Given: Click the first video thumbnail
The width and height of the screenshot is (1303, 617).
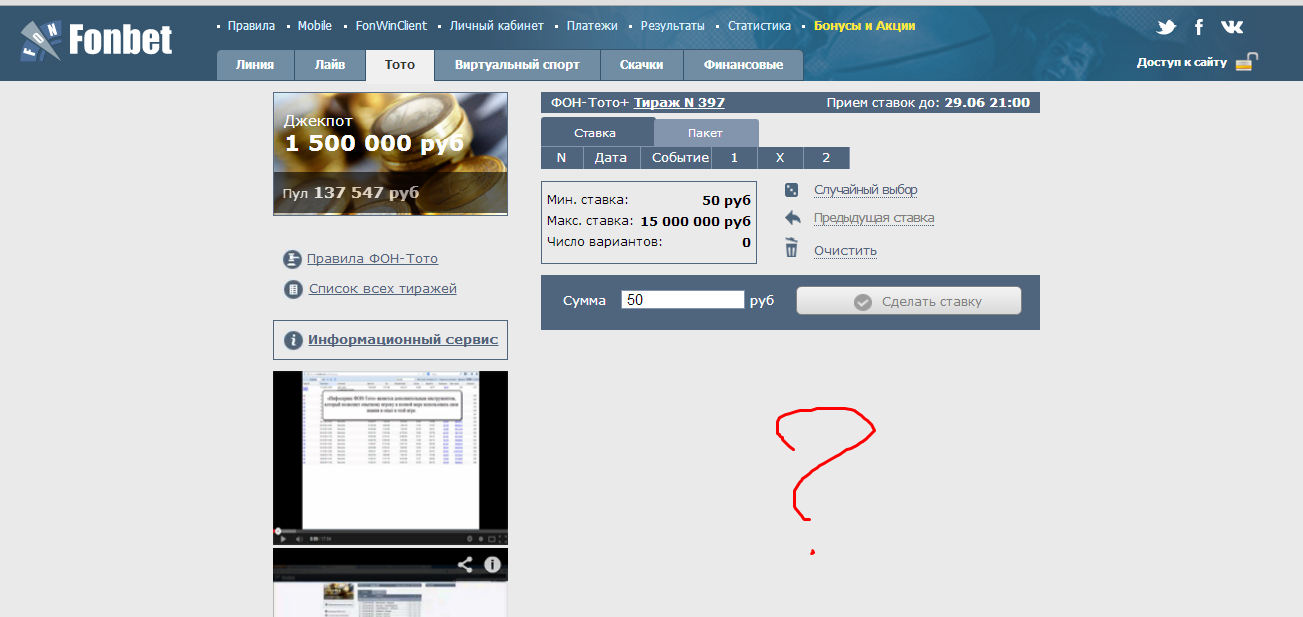Looking at the screenshot, I should 390,458.
